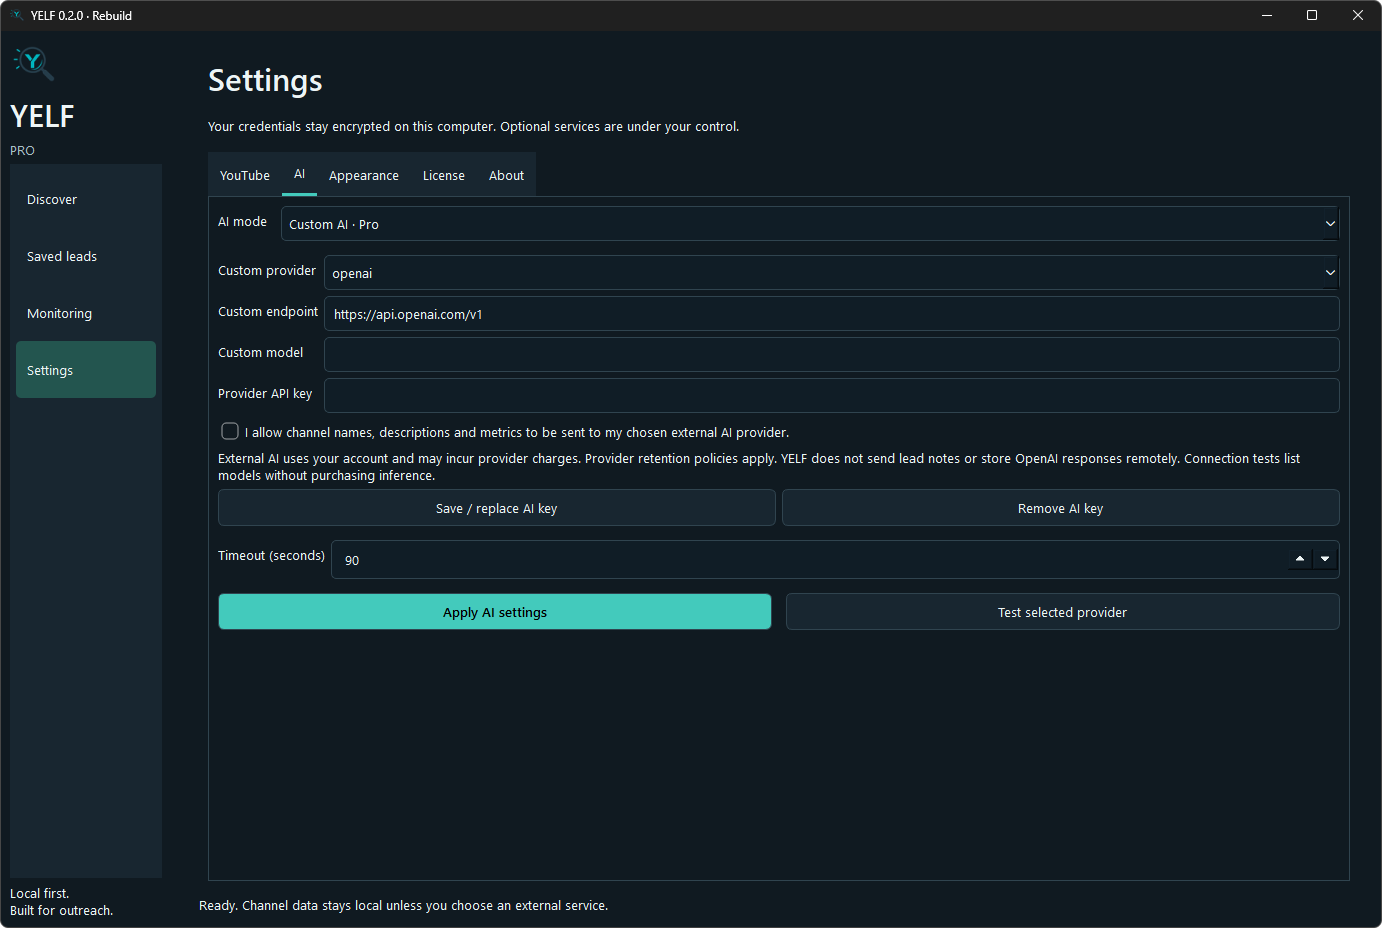Click the Remove AI key button

pyautogui.click(x=1061, y=508)
